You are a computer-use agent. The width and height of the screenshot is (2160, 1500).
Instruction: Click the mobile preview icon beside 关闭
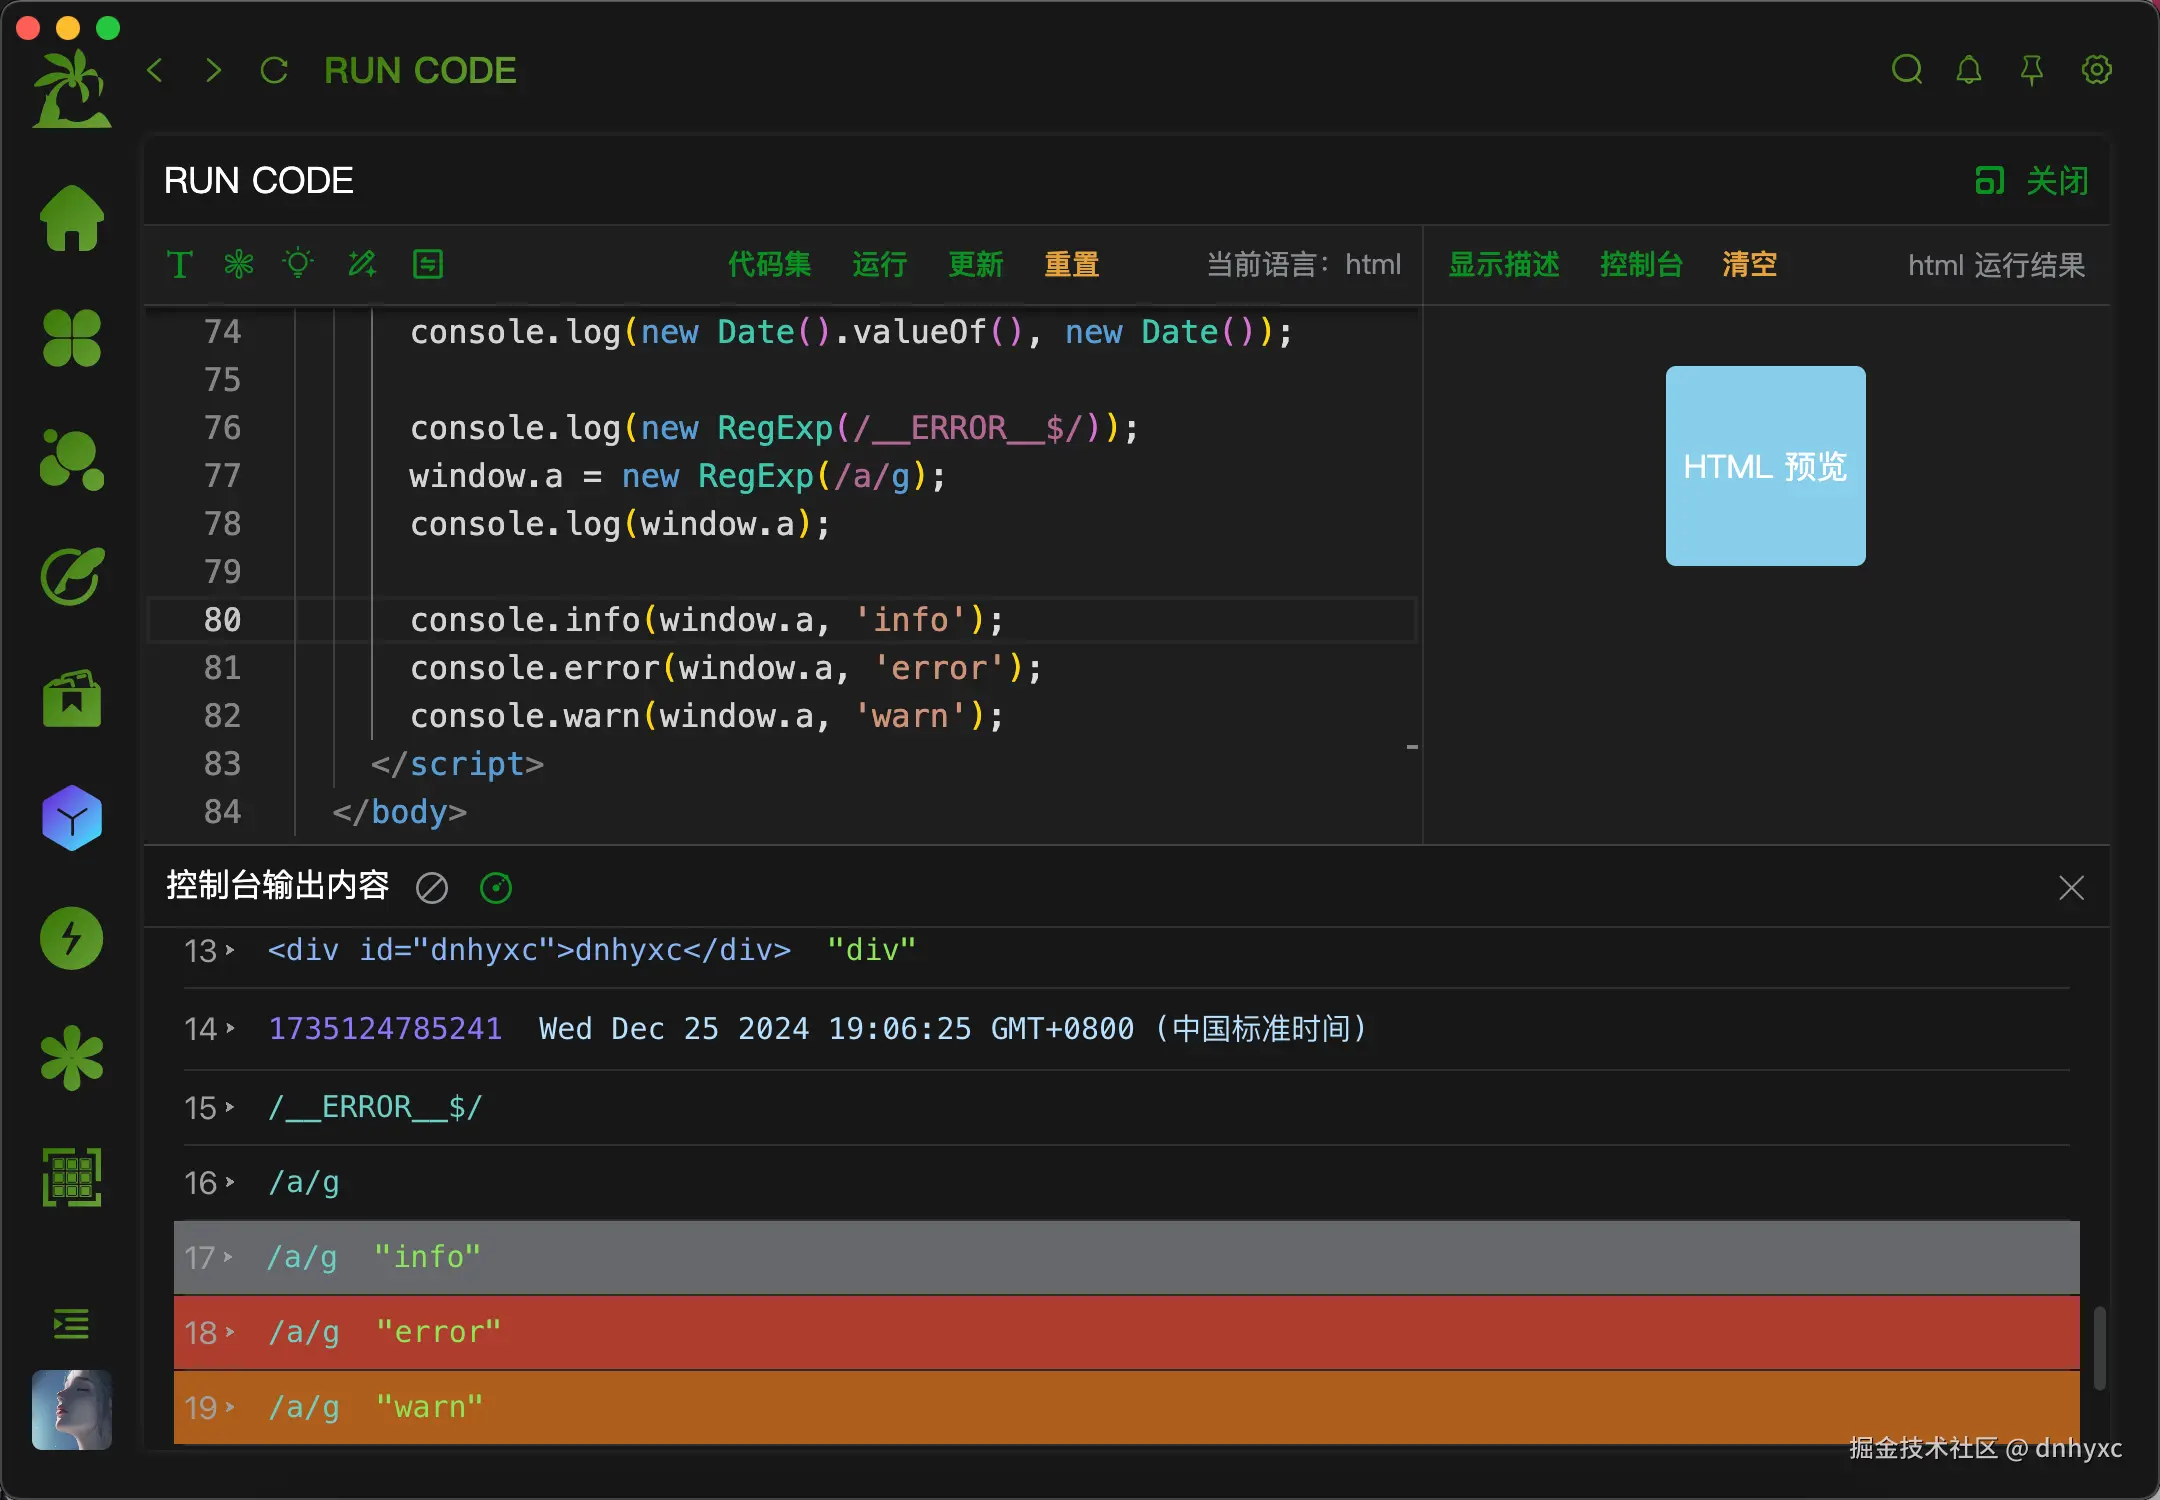pyautogui.click(x=1988, y=180)
